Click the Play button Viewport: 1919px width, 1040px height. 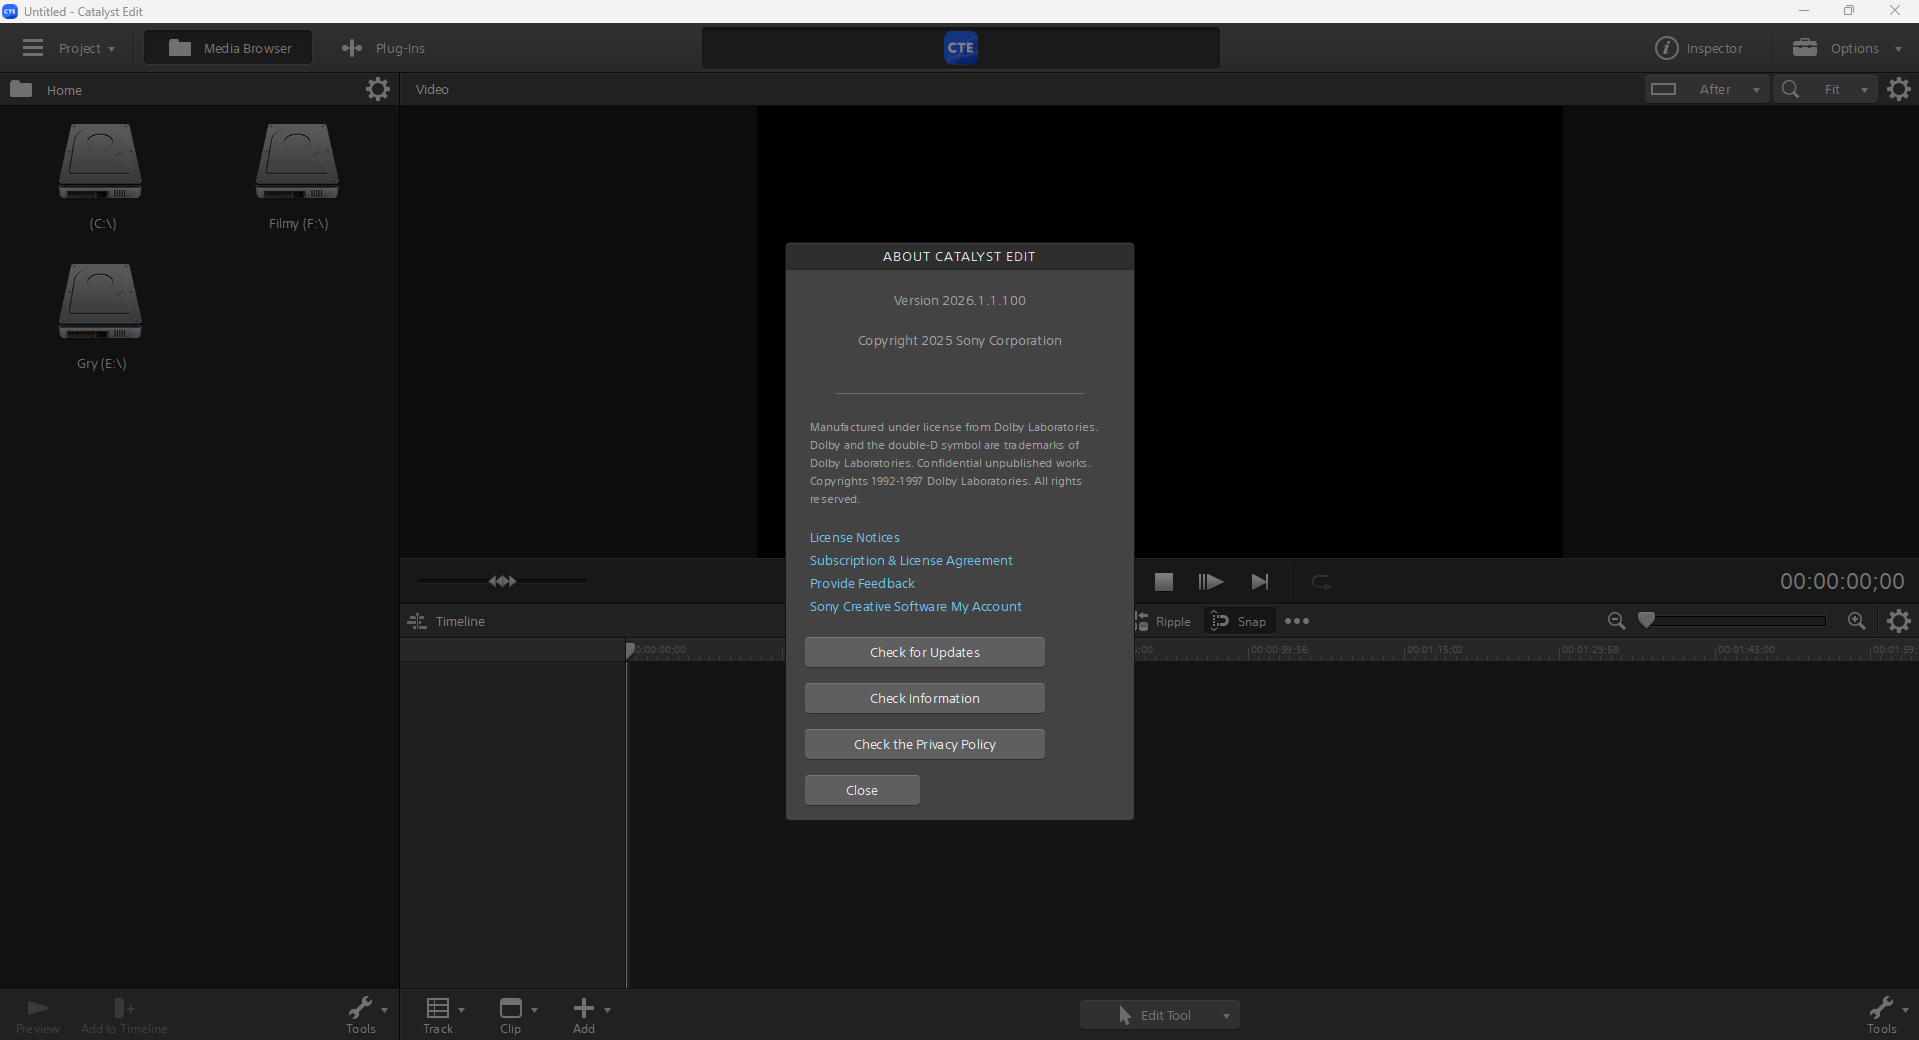coord(1210,581)
